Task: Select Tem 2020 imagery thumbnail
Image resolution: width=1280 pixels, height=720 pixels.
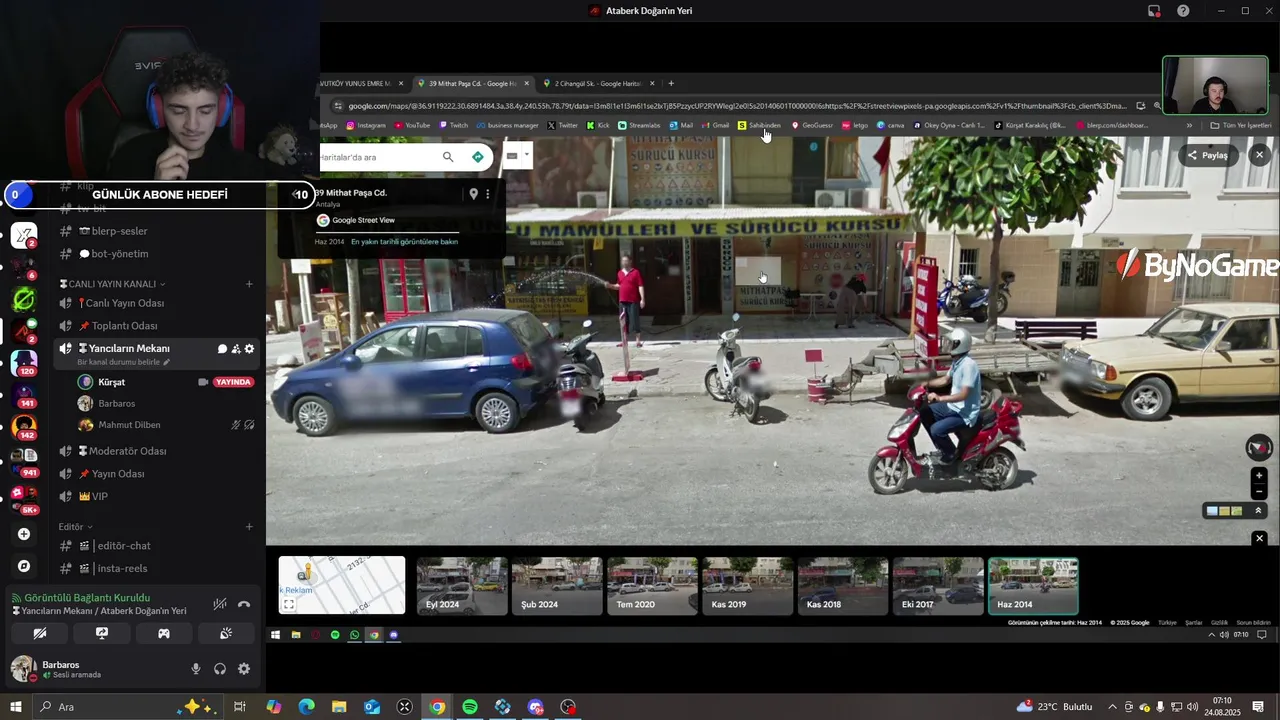Action: [652, 586]
